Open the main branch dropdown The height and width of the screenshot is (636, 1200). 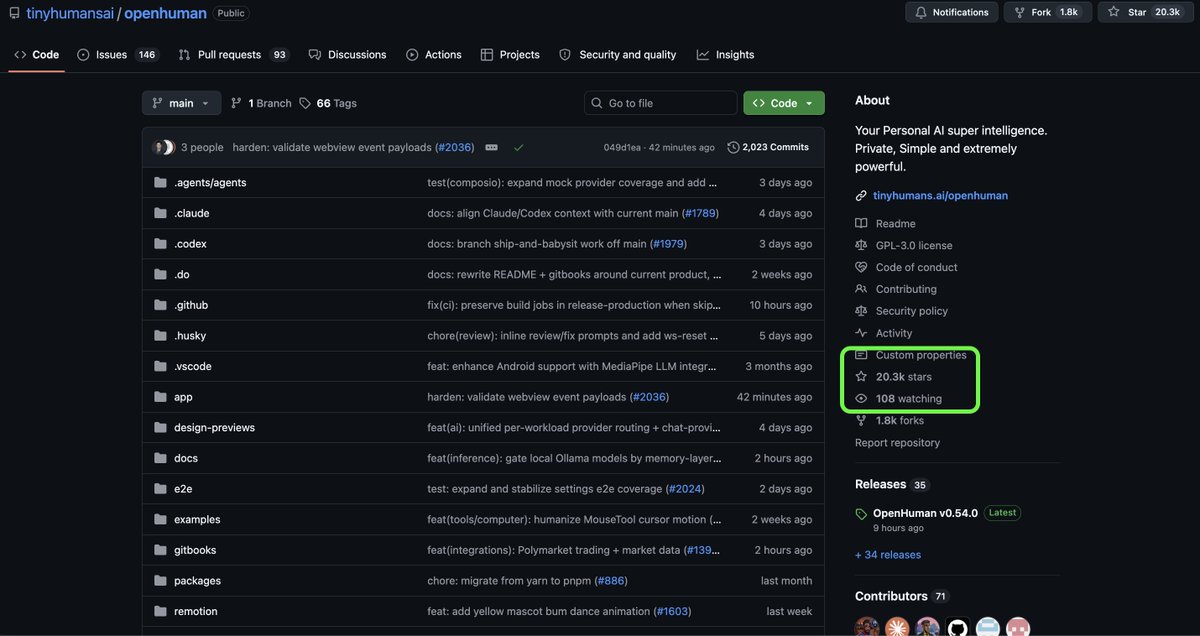point(181,103)
